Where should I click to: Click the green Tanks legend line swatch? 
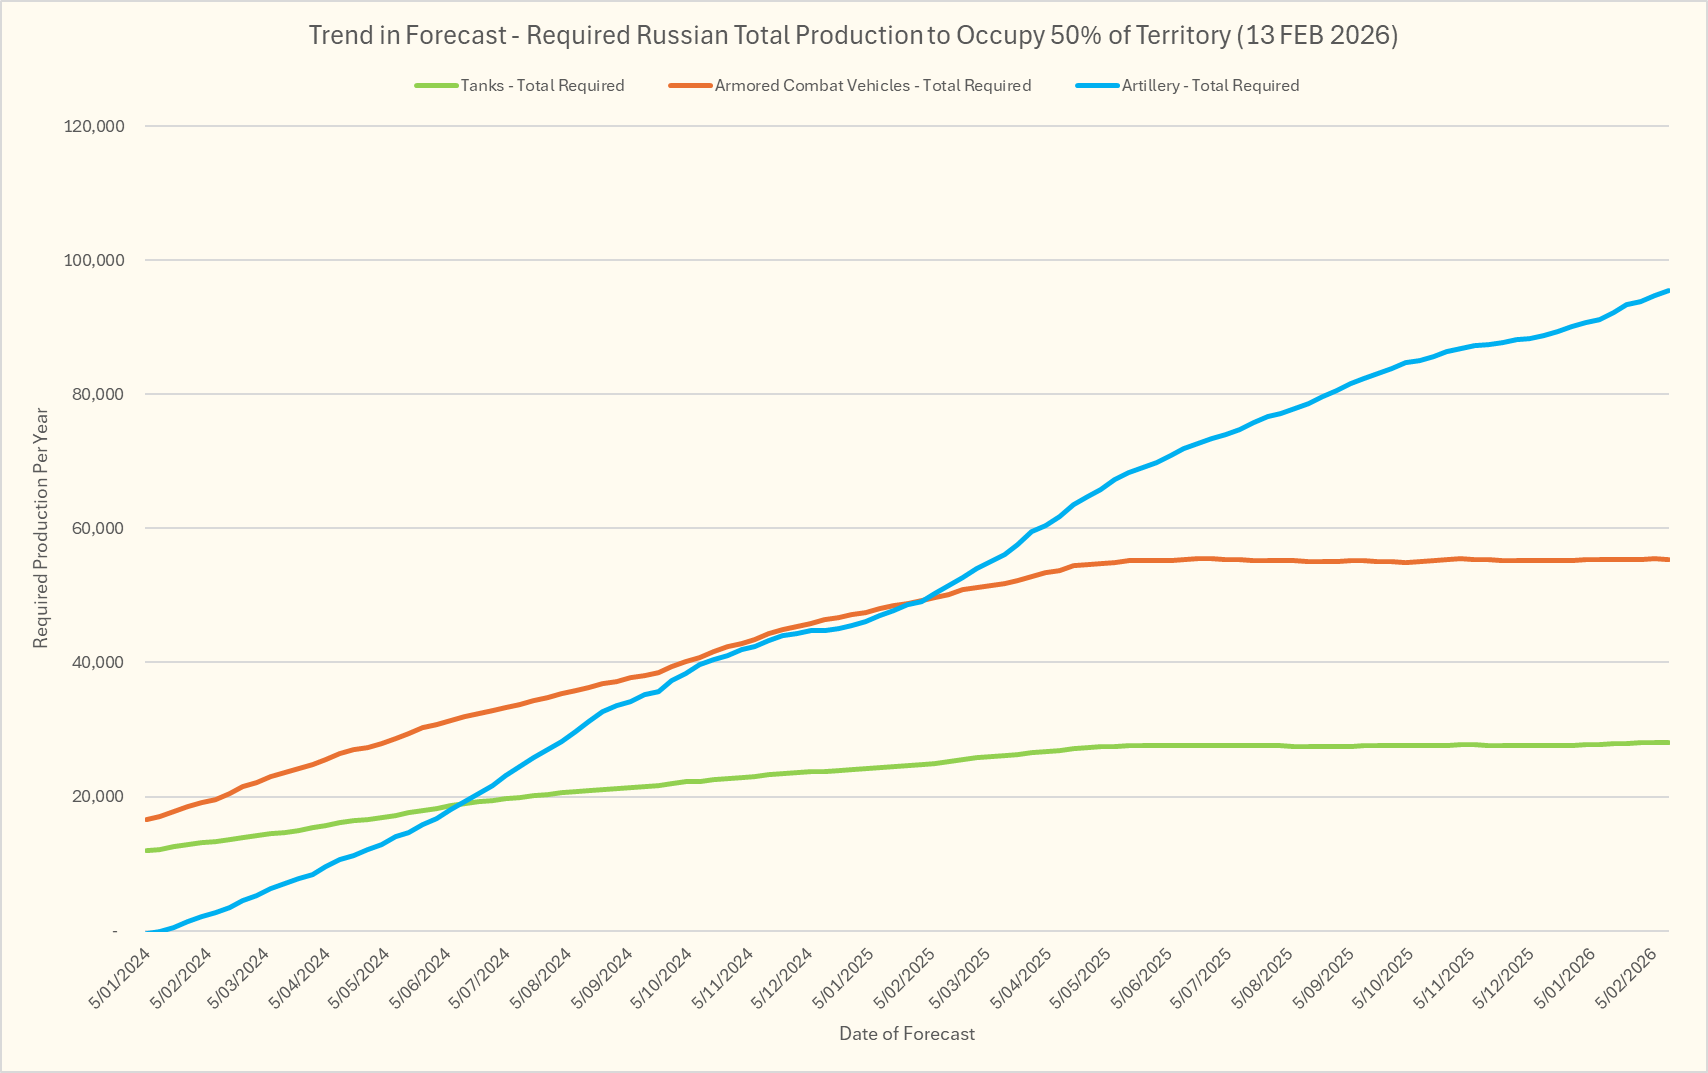(436, 86)
